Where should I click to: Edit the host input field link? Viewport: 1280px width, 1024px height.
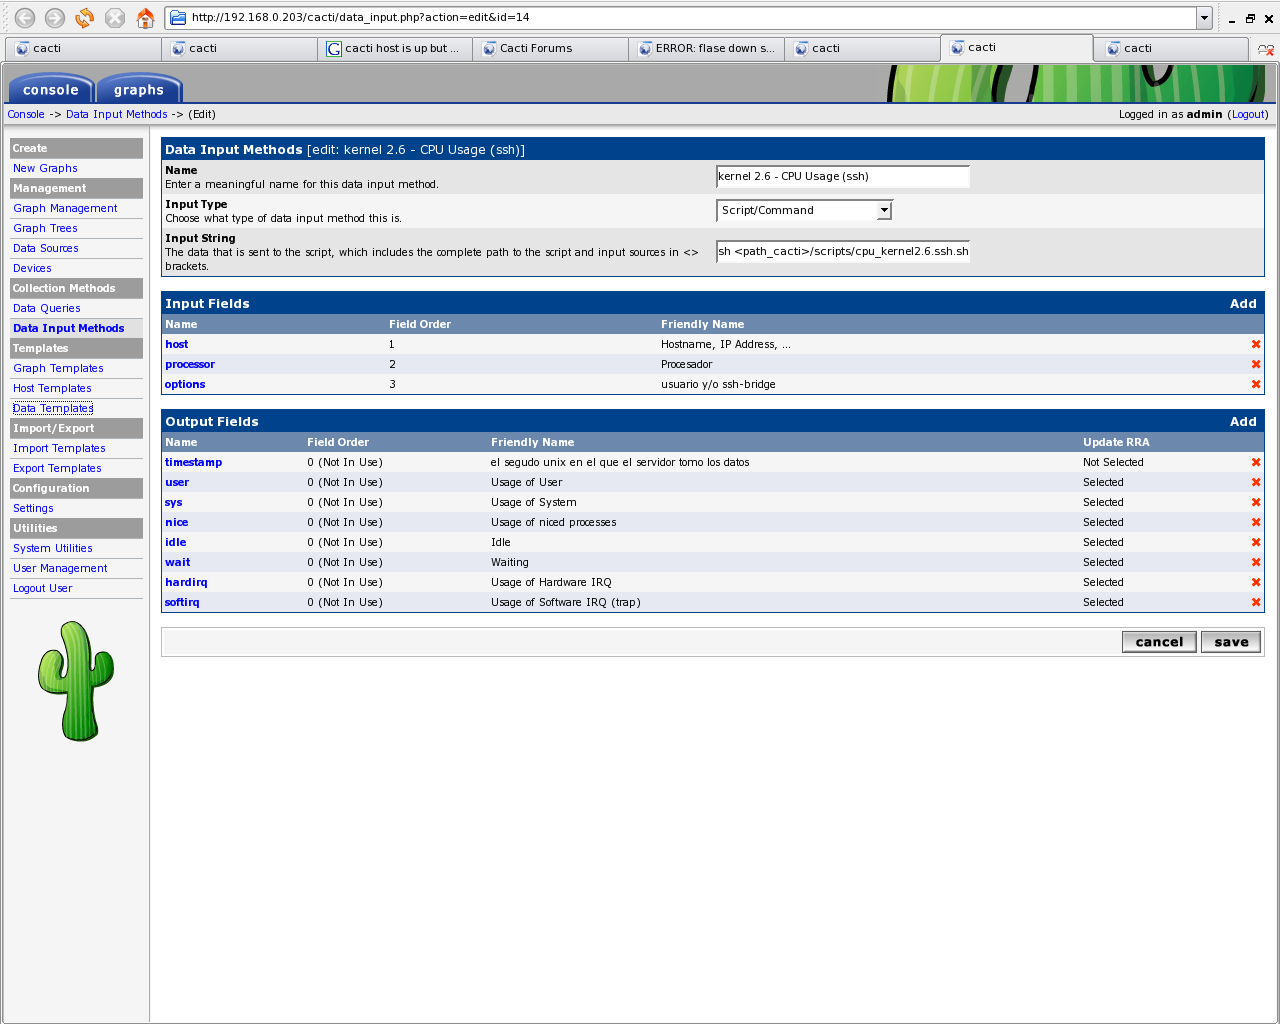tap(176, 344)
